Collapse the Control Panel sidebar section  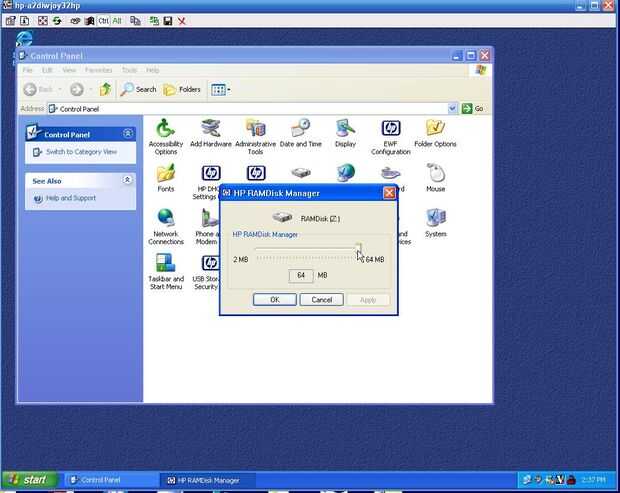128,134
